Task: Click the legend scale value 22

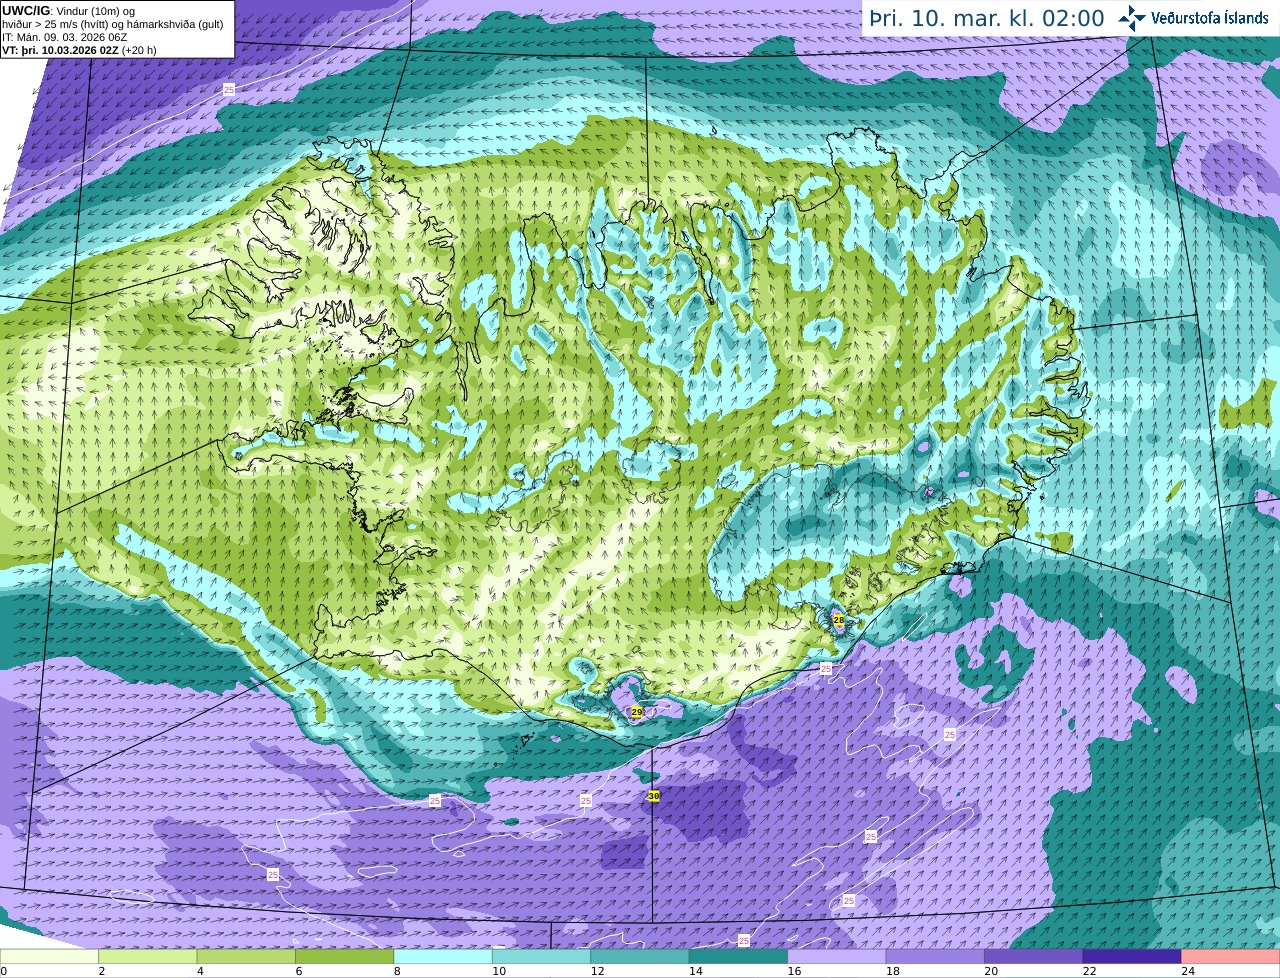Action: pyautogui.click(x=1089, y=971)
